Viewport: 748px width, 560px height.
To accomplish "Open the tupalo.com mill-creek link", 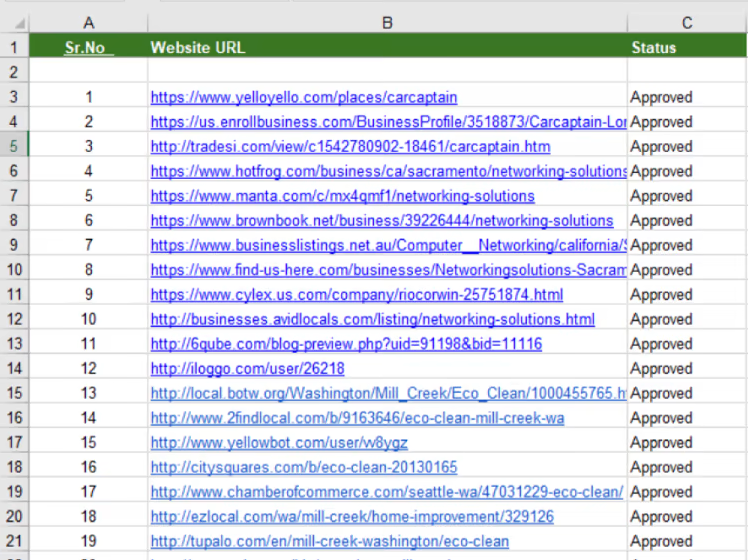I will 329,541.
